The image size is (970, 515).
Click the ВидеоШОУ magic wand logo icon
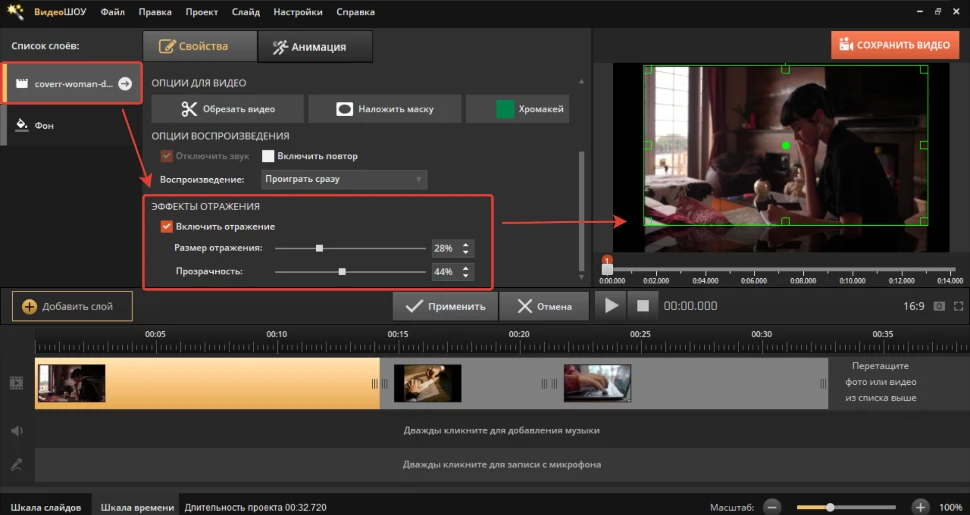[x=15, y=11]
